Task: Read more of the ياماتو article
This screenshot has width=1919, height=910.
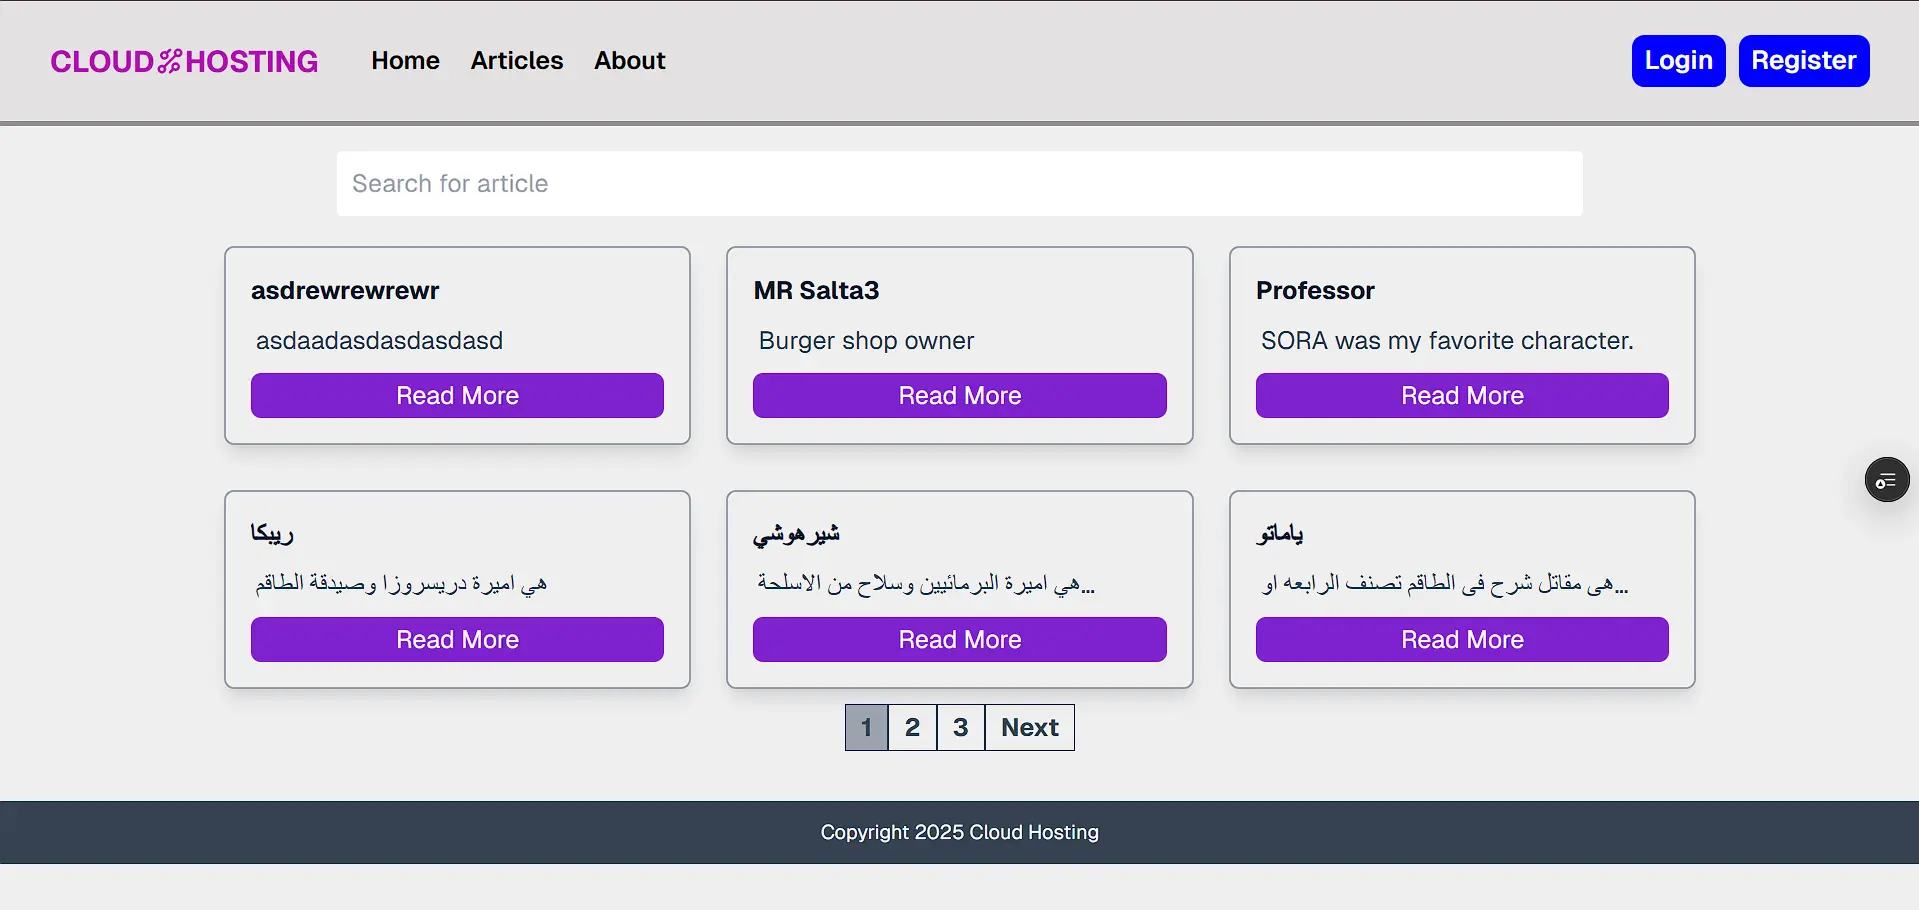Action: click(1461, 640)
